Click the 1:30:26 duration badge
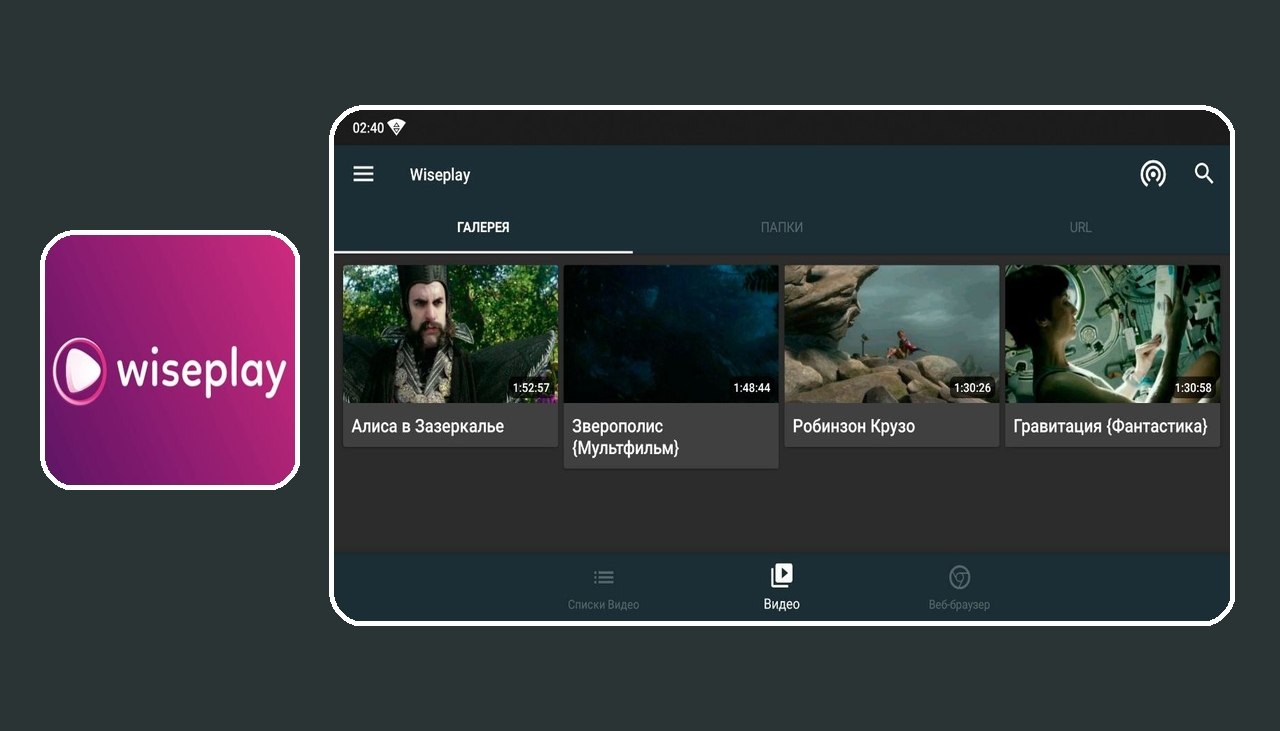Screen dimensions: 1280x731 pos(972,387)
